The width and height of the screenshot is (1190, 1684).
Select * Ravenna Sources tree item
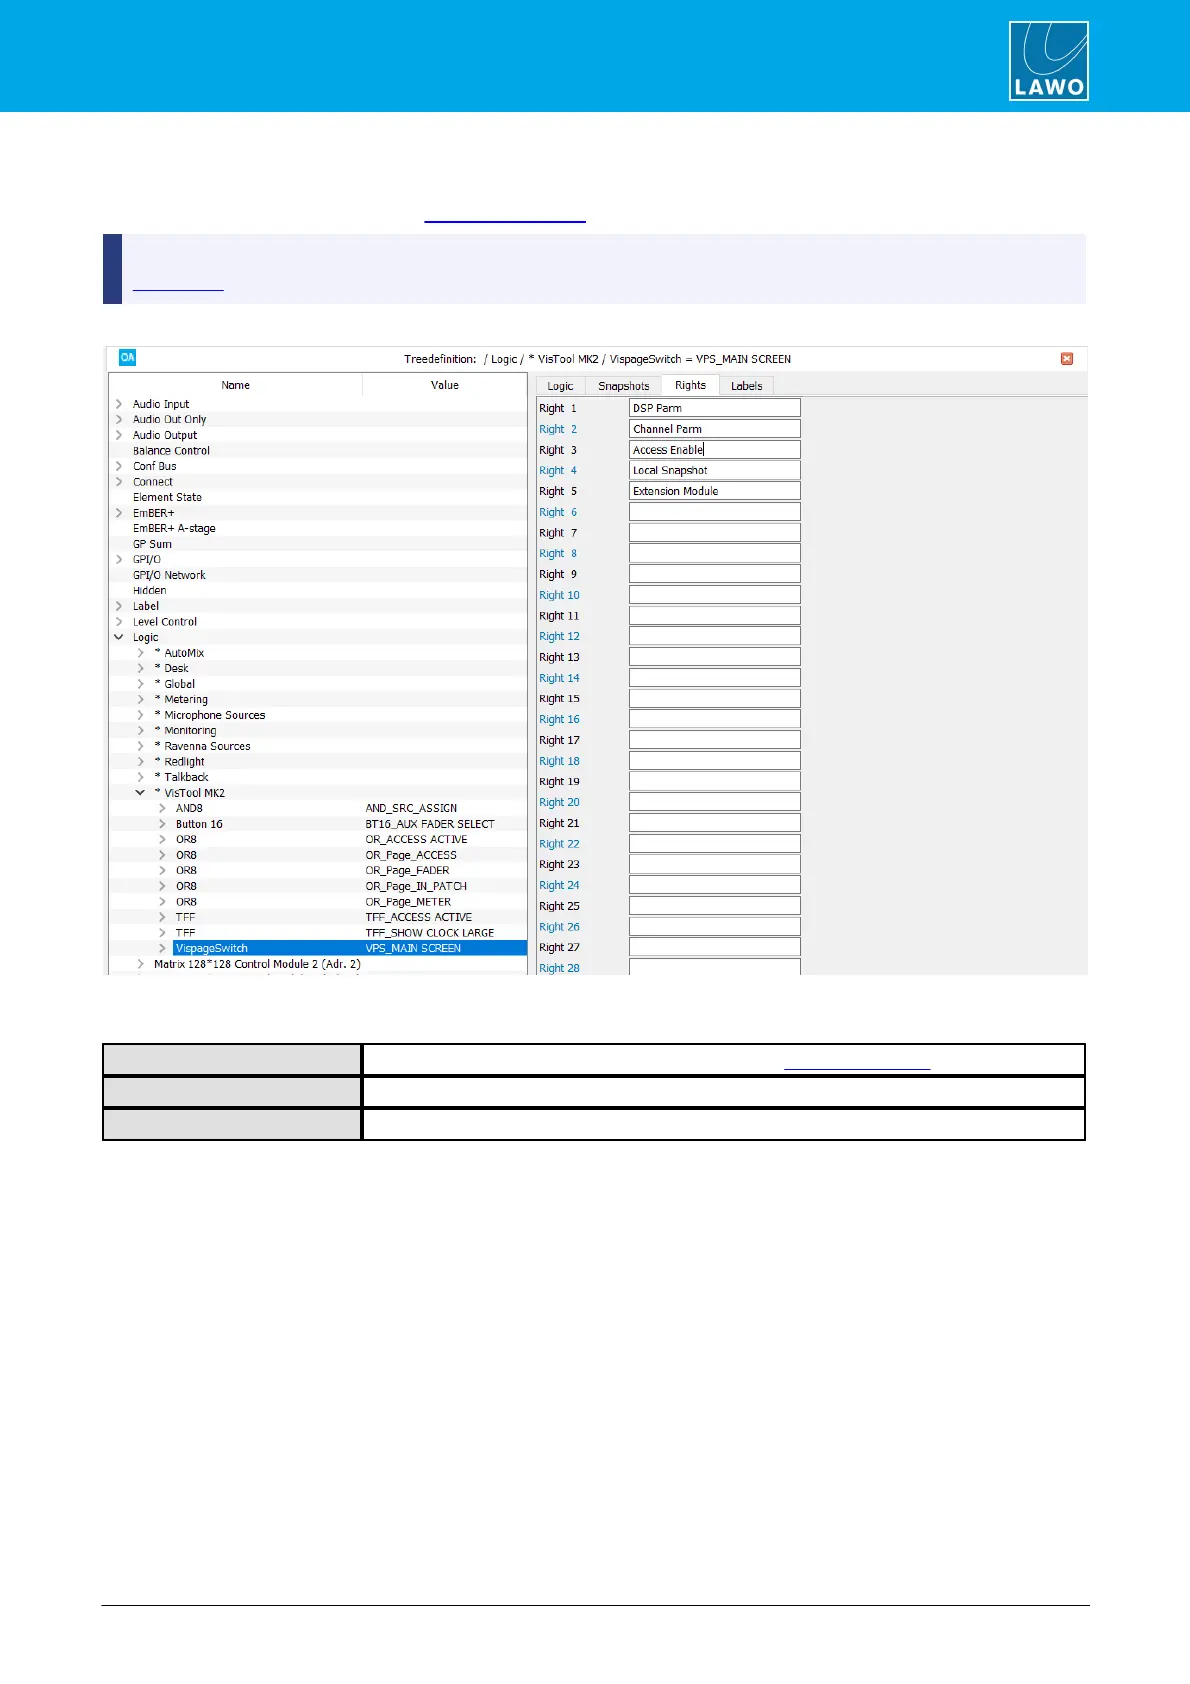[x=202, y=746]
